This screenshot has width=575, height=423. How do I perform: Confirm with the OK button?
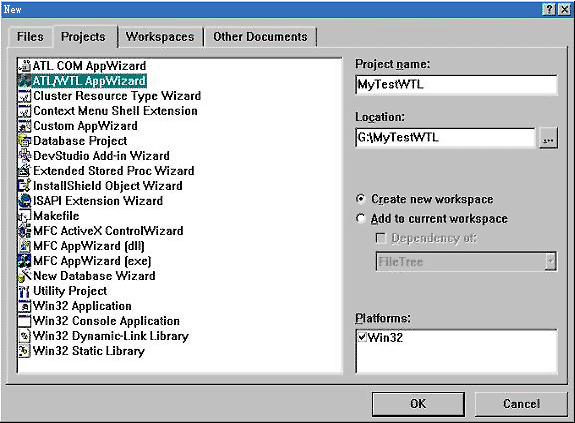pyautogui.click(x=418, y=404)
